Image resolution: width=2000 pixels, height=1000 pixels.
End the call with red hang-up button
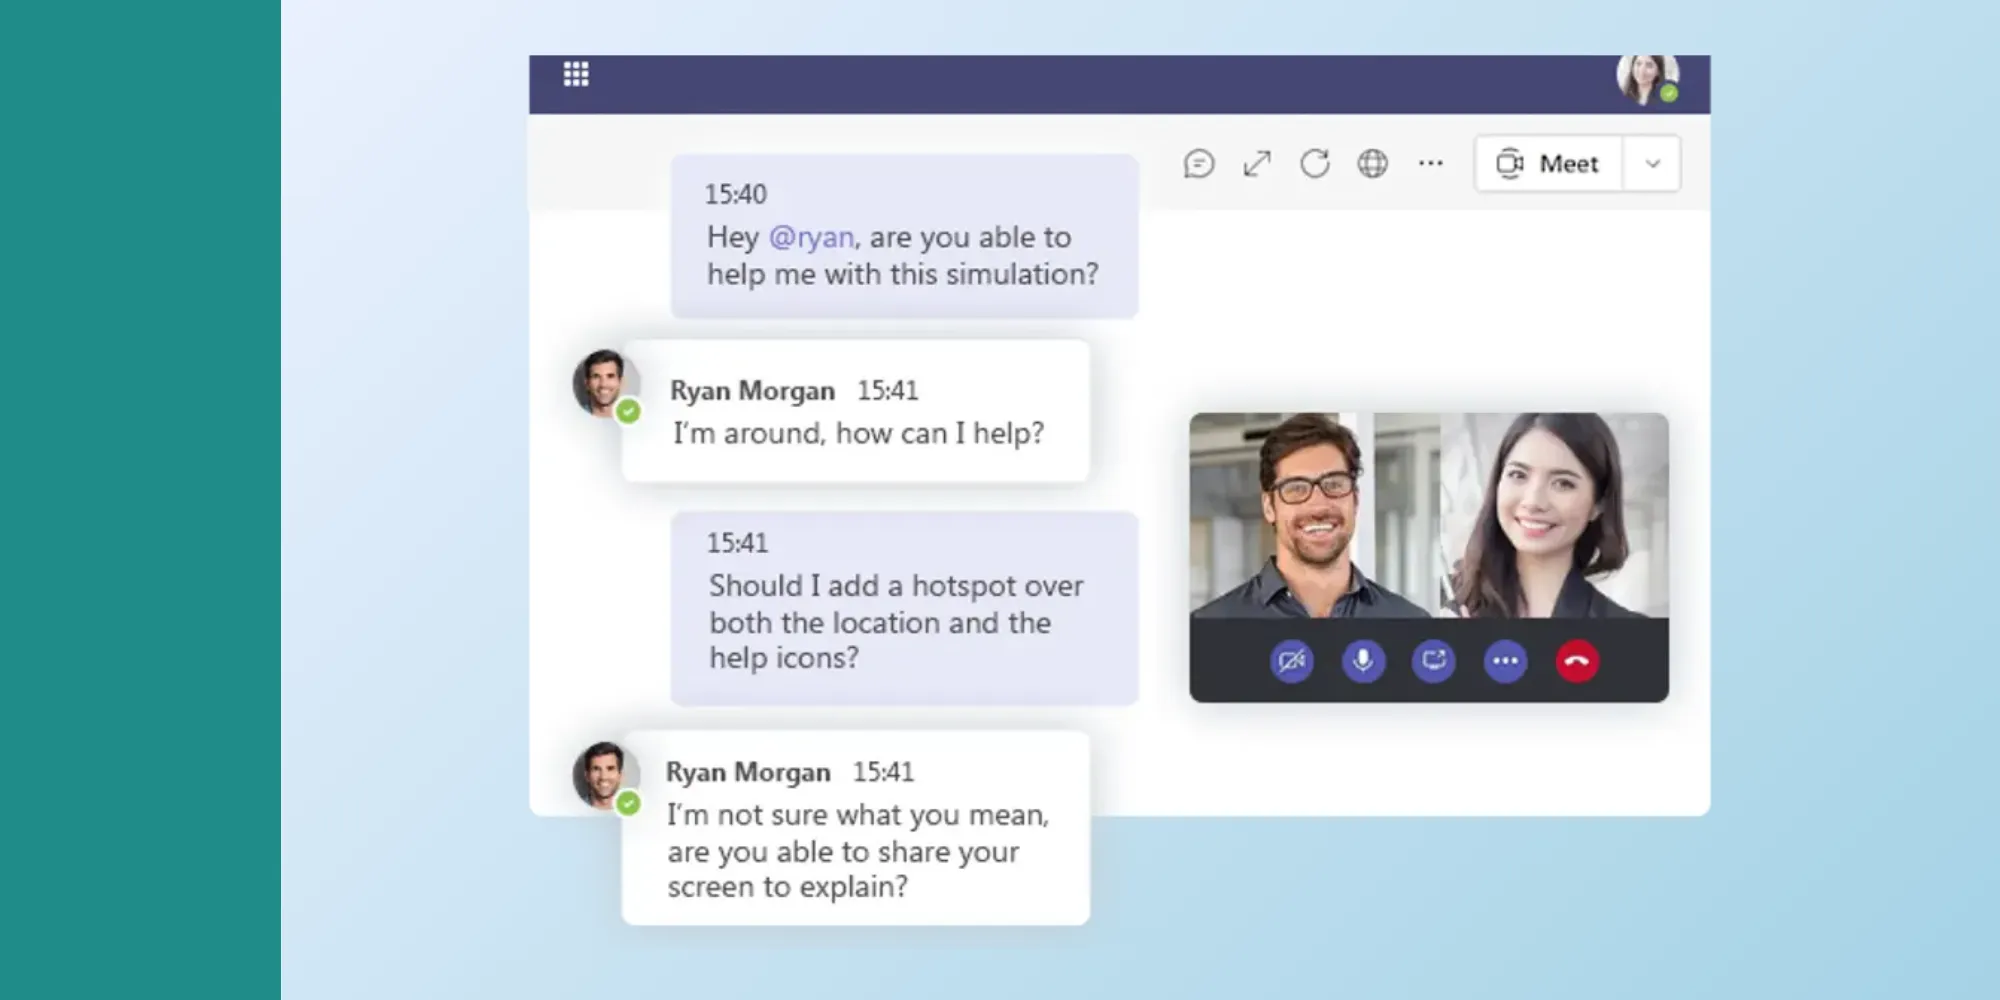(x=1577, y=661)
